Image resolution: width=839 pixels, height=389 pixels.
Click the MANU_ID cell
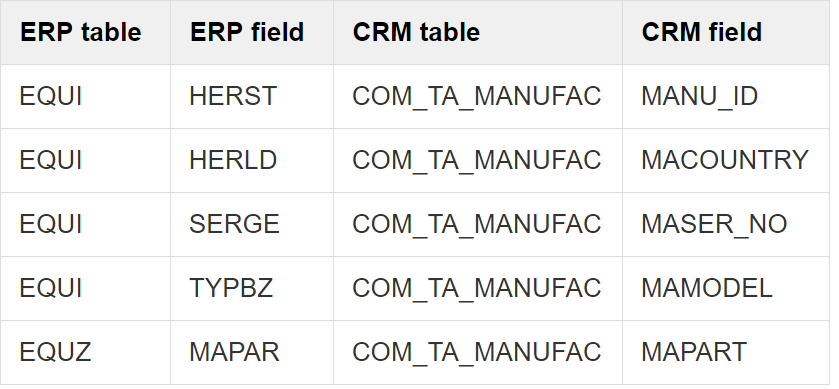pos(726,97)
